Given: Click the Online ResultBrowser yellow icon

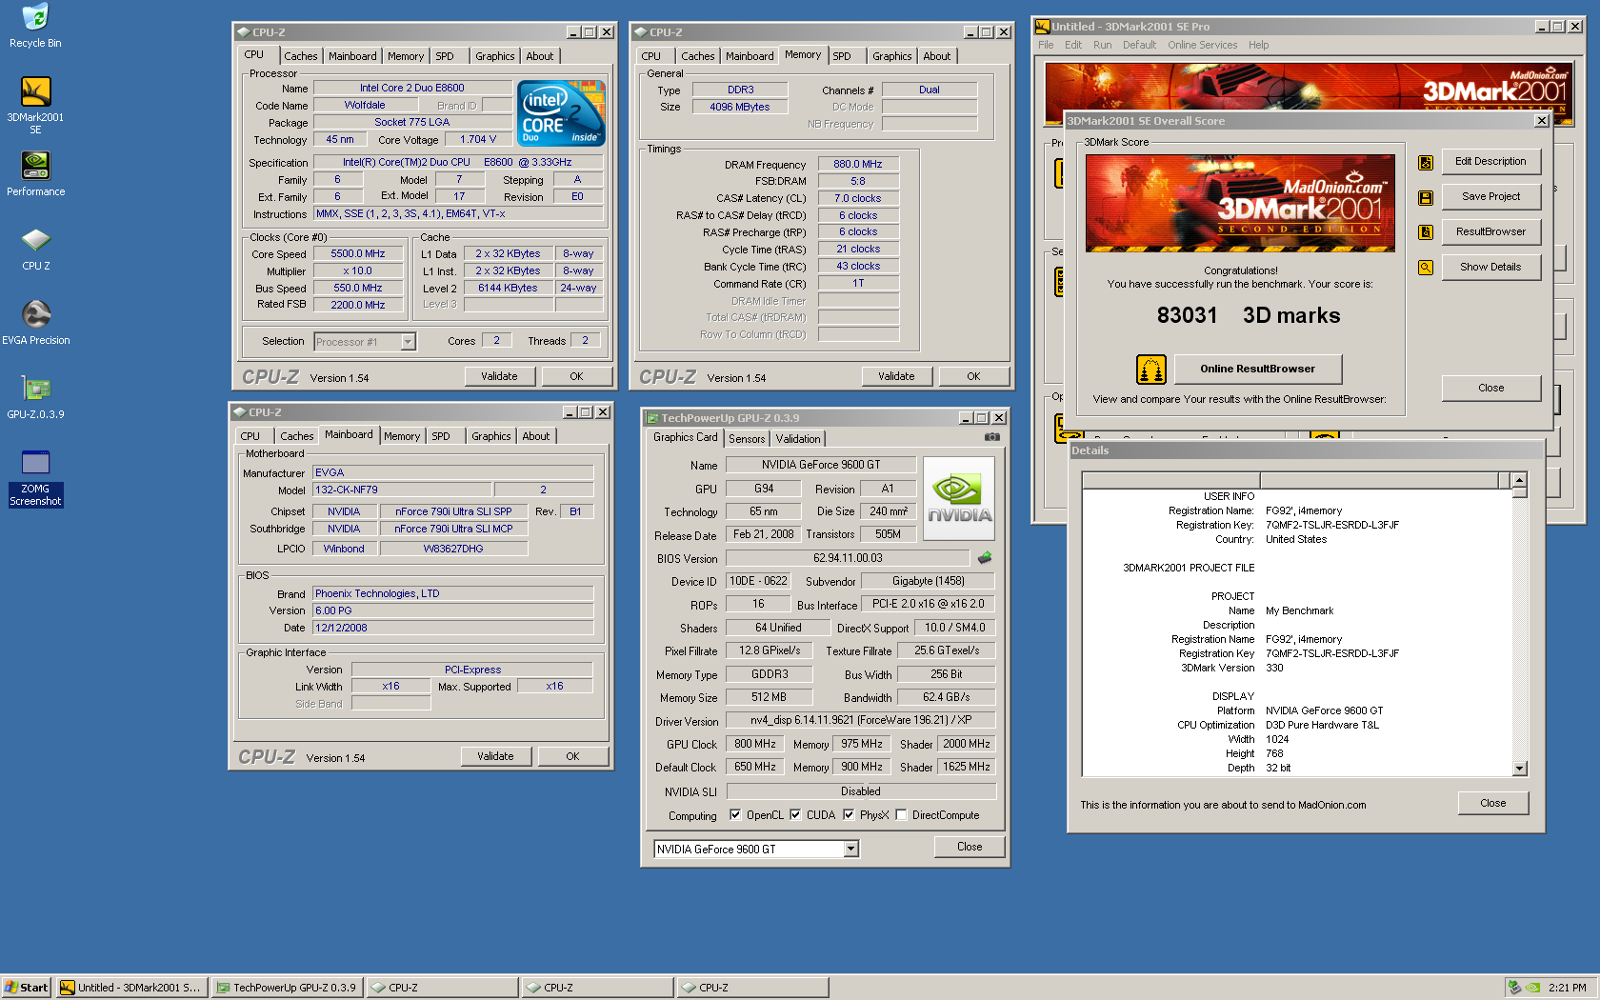Looking at the screenshot, I should 1151,369.
